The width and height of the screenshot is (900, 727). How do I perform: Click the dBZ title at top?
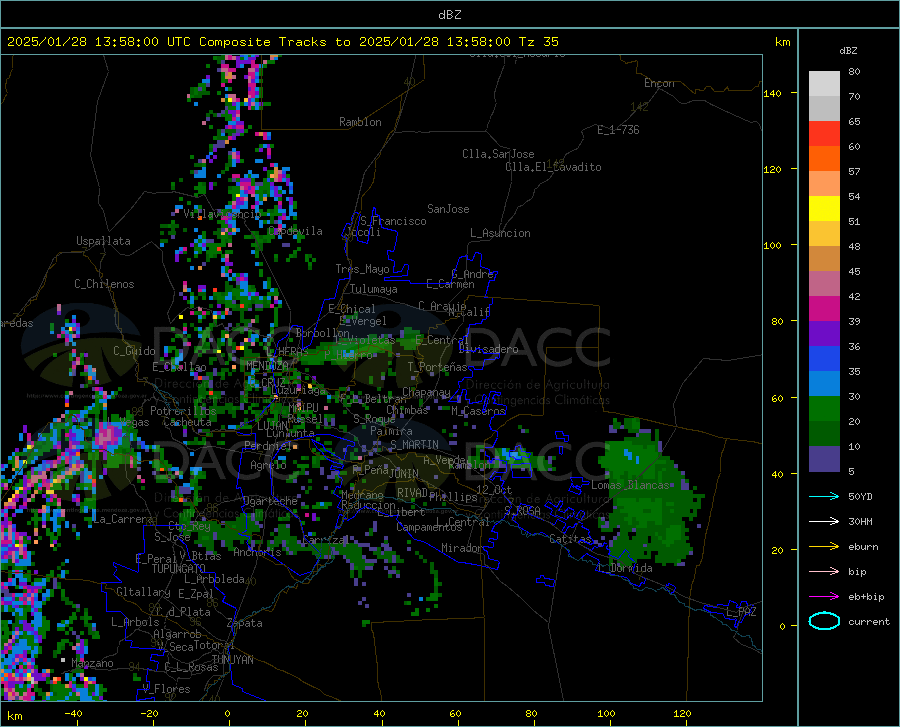point(449,15)
